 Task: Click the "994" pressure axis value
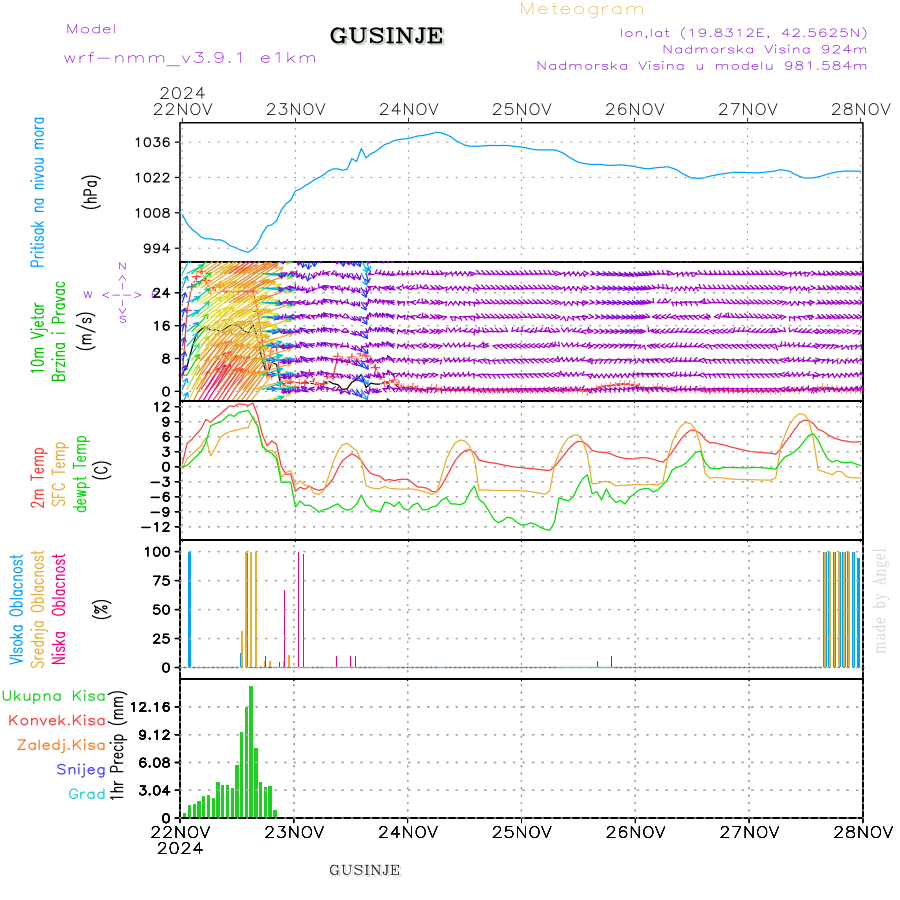(x=157, y=249)
